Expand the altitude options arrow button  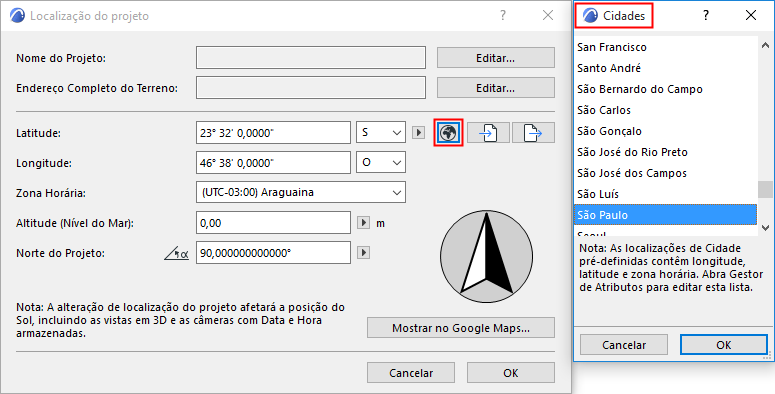tap(363, 223)
